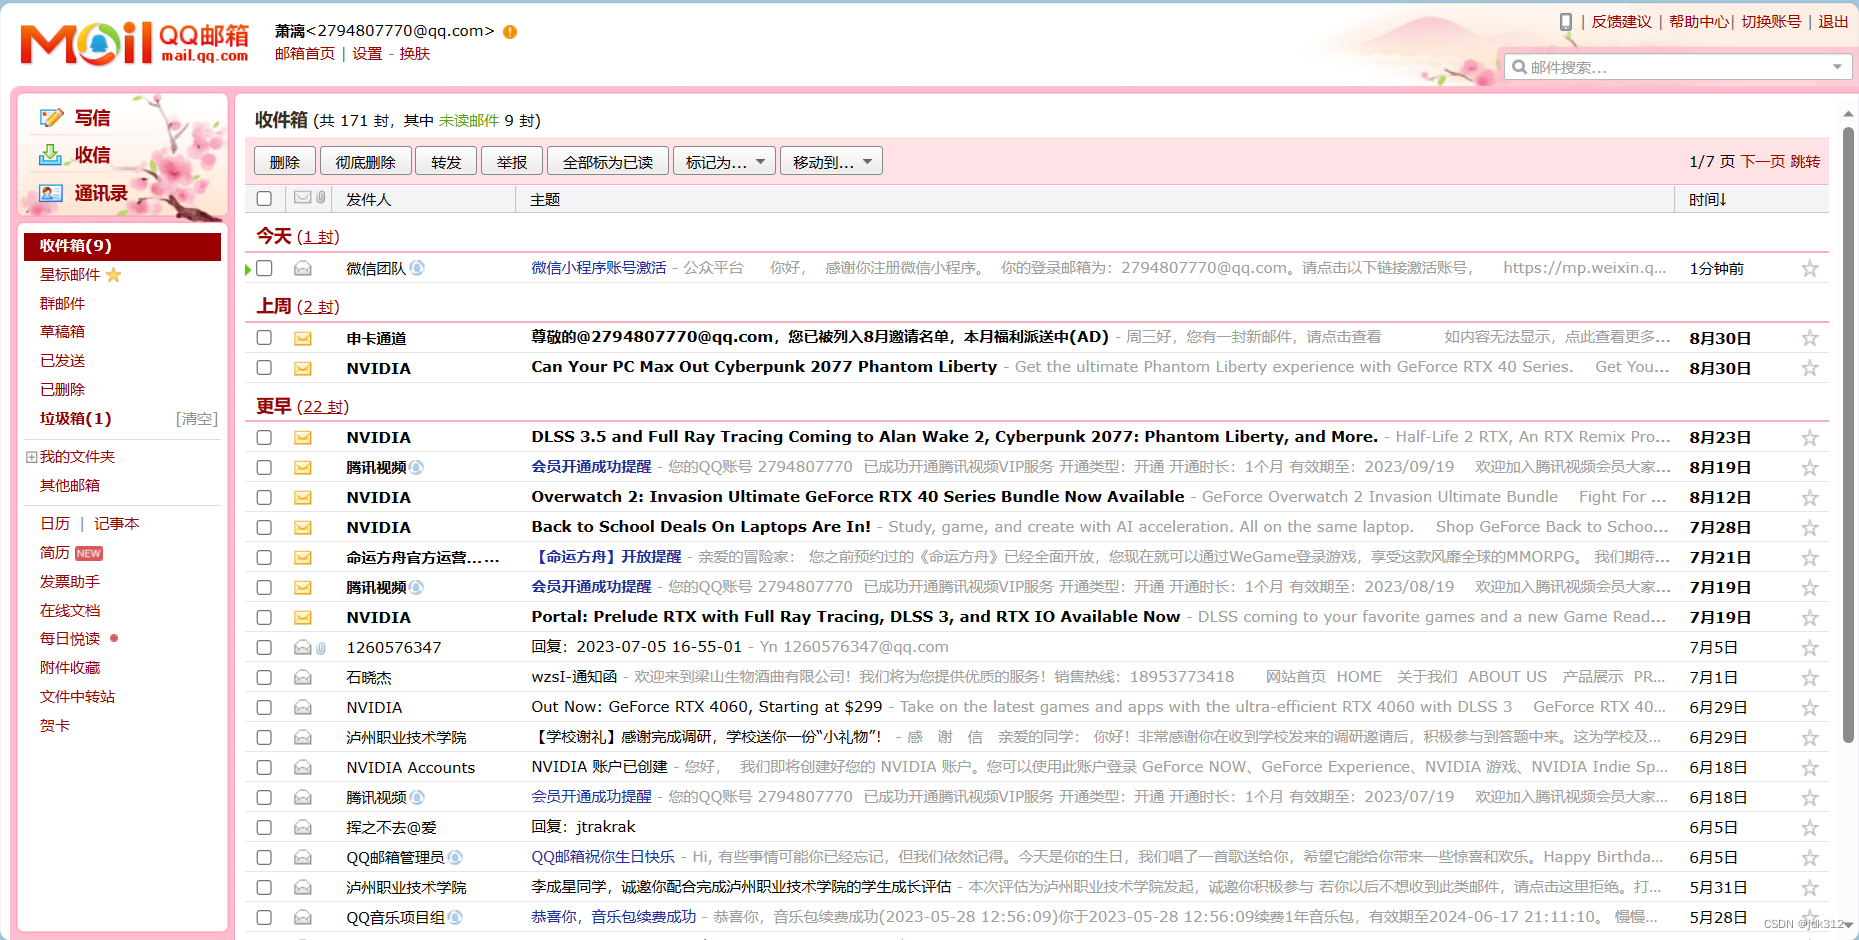Collapse the 更早 (22 封) group

tap(303, 406)
